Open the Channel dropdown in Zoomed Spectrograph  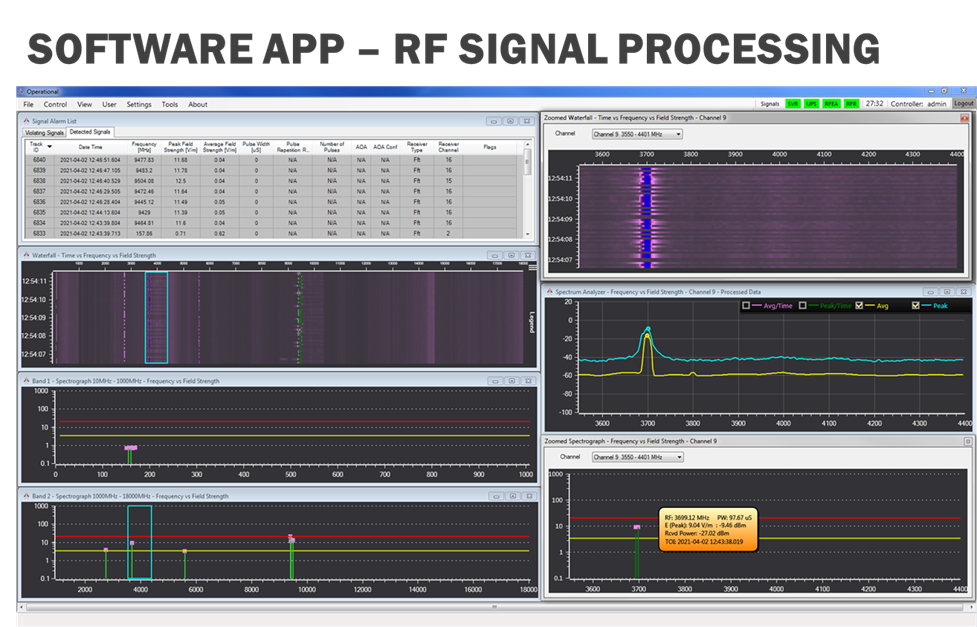coord(681,458)
